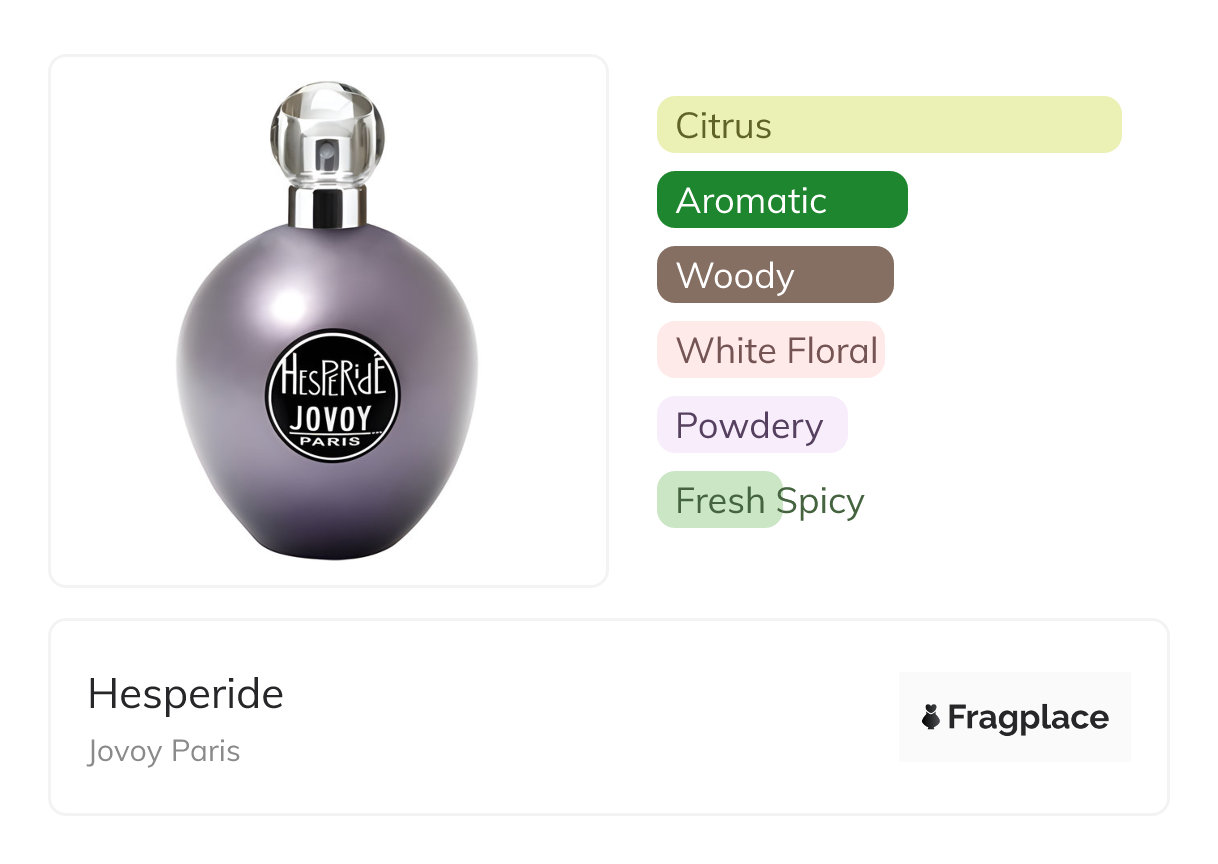Pick the pink White Floral accord bar
The width and height of the screenshot is (1218, 864).
771,350
